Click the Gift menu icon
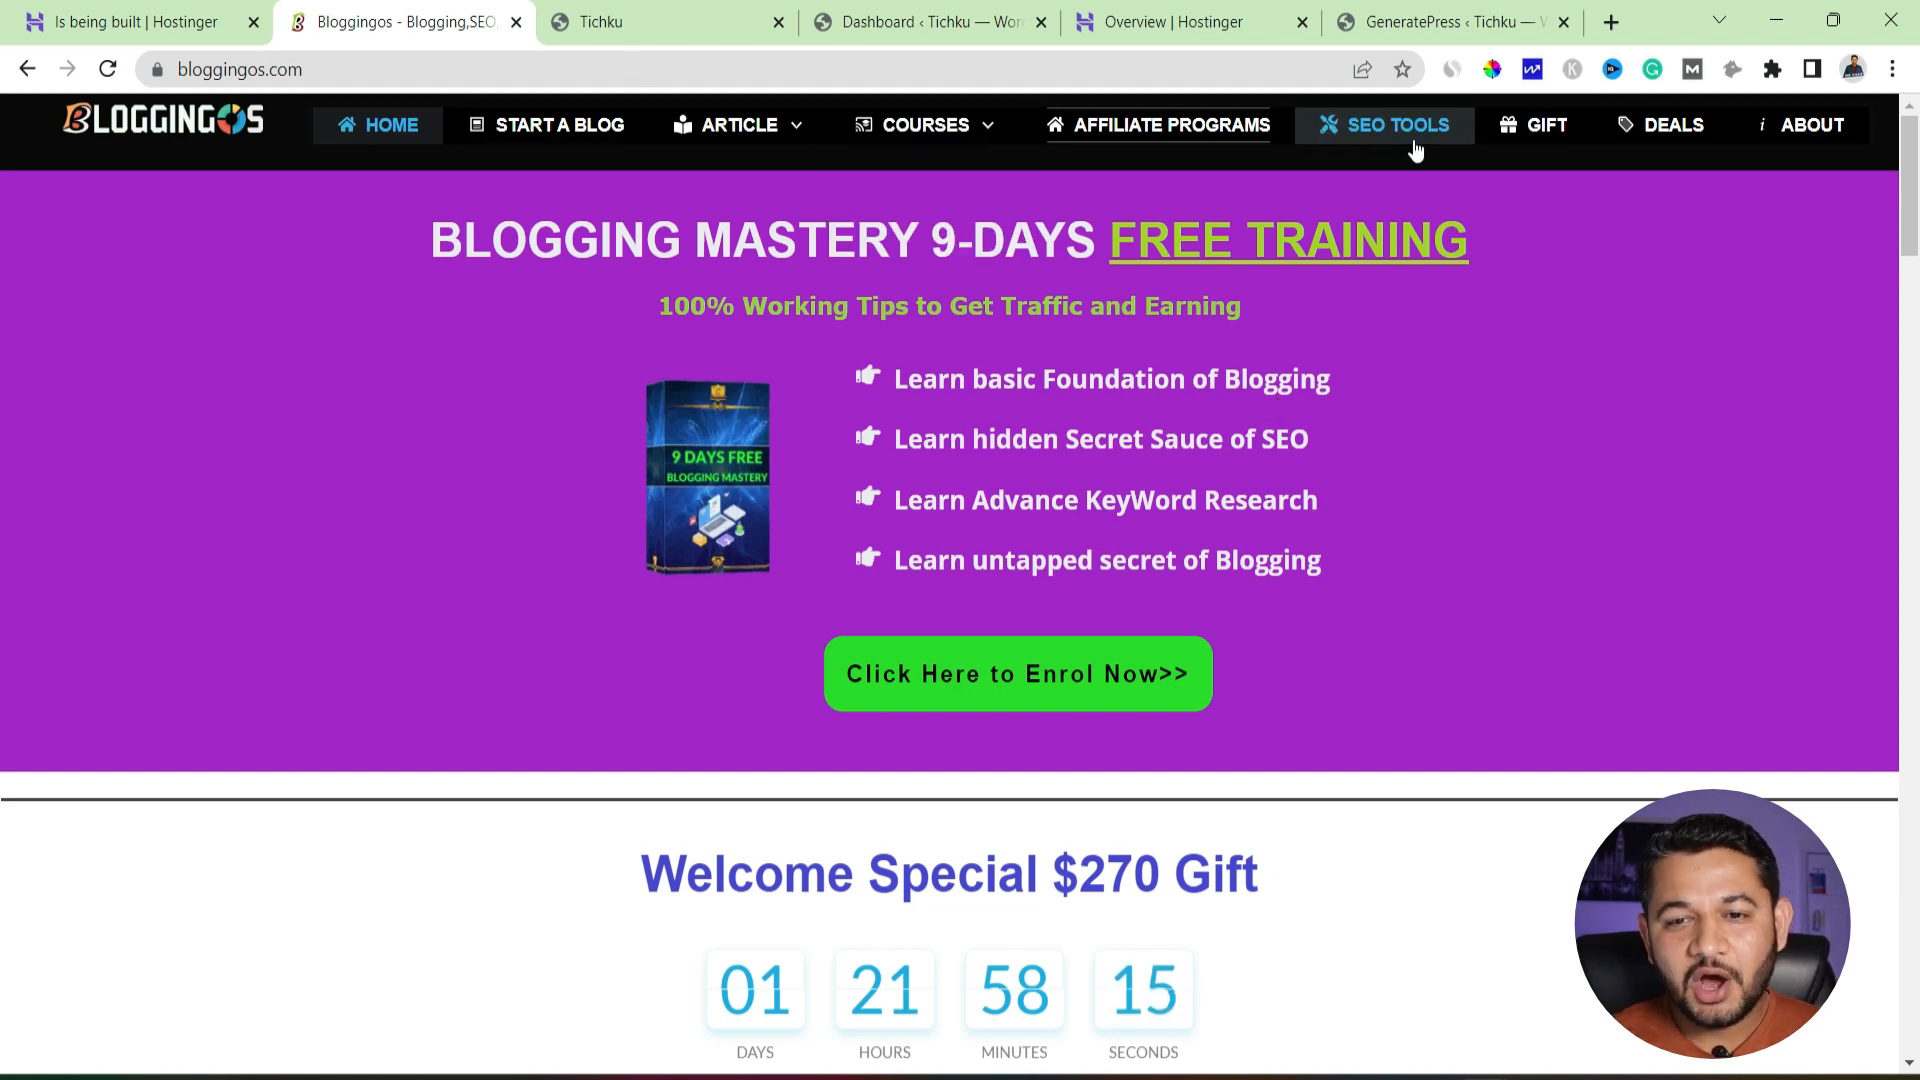 coord(1509,124)
